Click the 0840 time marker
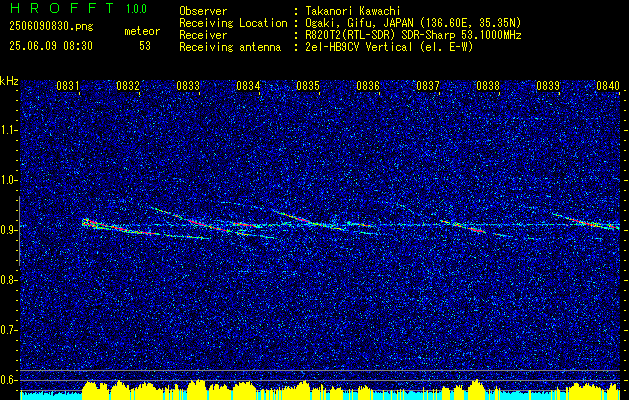 [608, 85]
